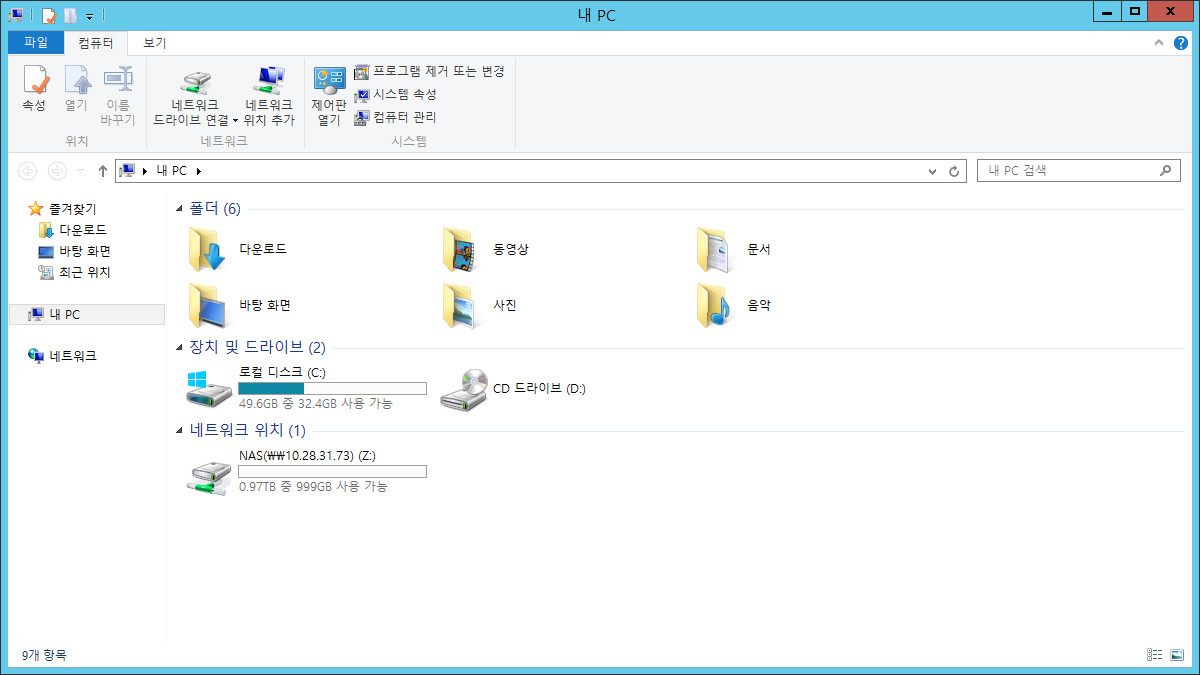The height and width of the screenshot is (675, 1200).
Task: Switch to the 보기 ribbon tab
Action: pyautogui.click(x=154, y=43)
